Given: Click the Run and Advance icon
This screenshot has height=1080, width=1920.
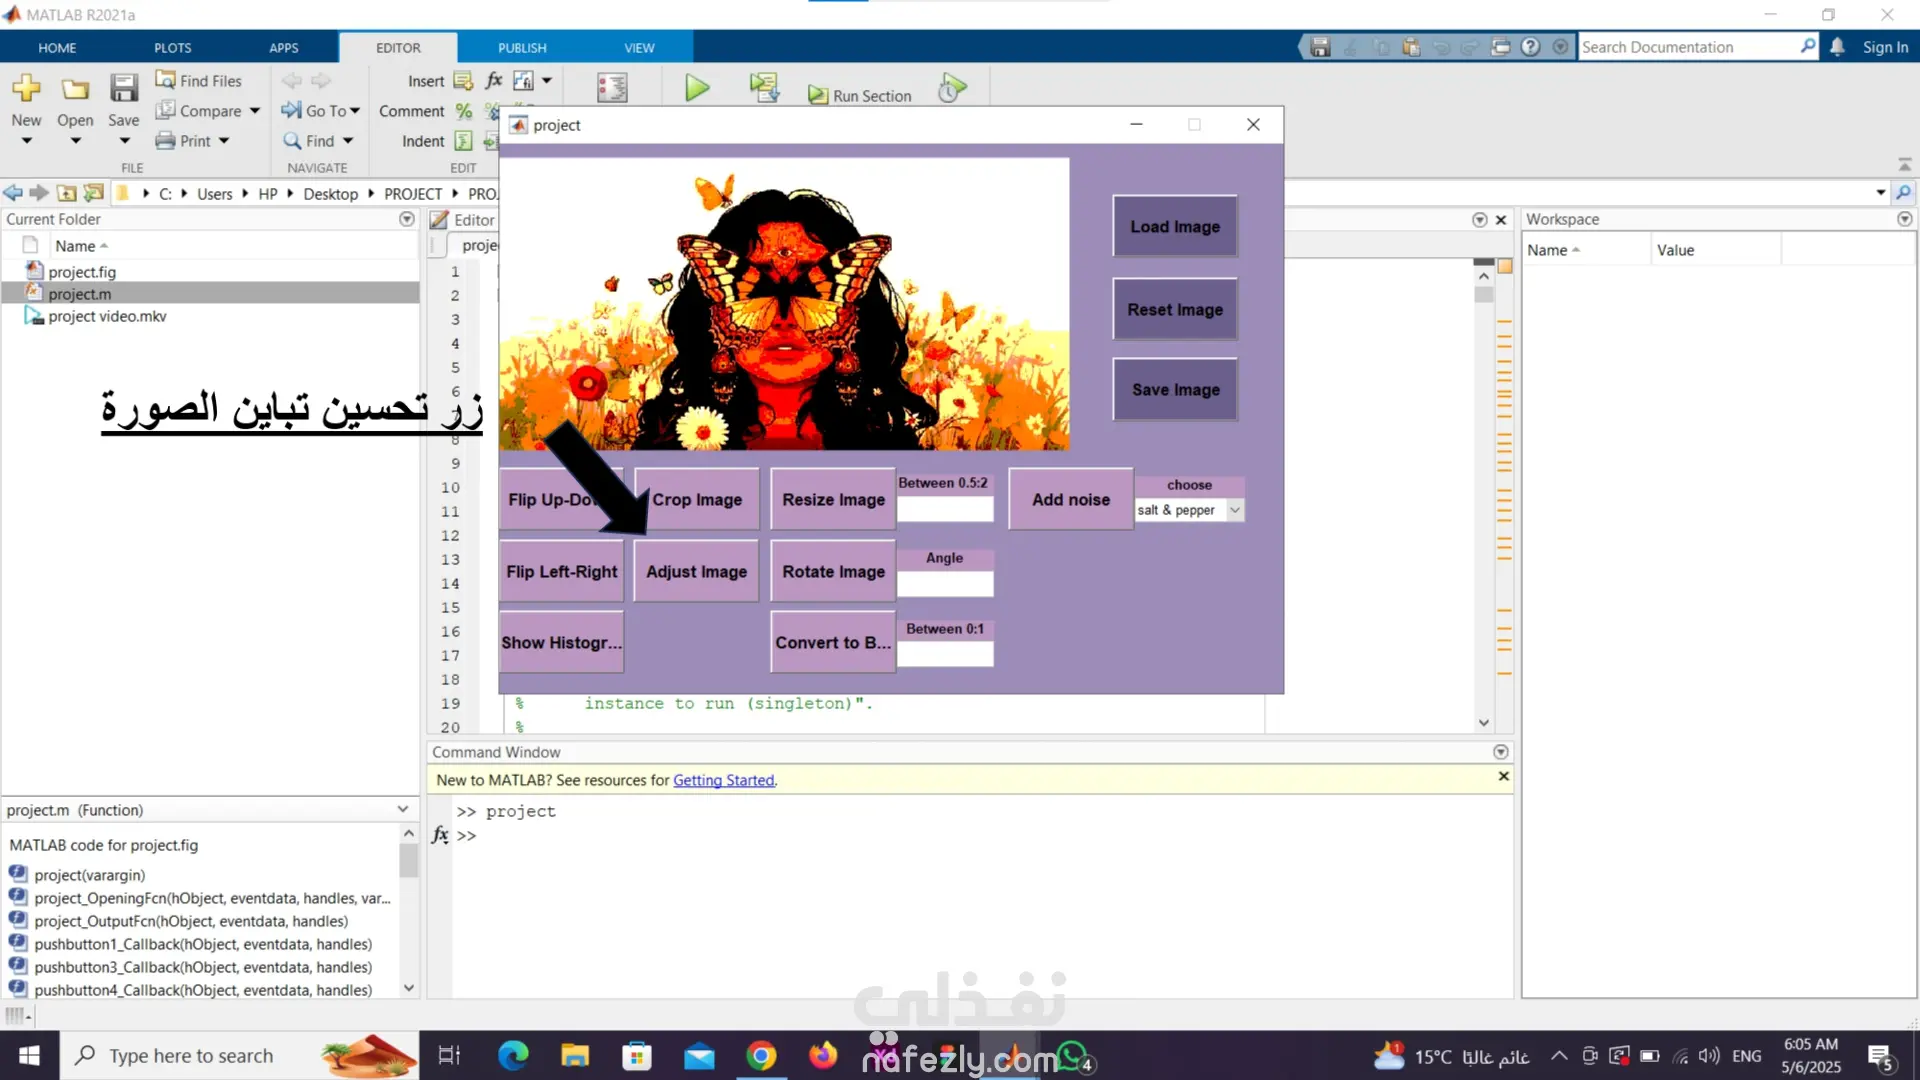Looking at the screenshot, I should click(765, 88).
